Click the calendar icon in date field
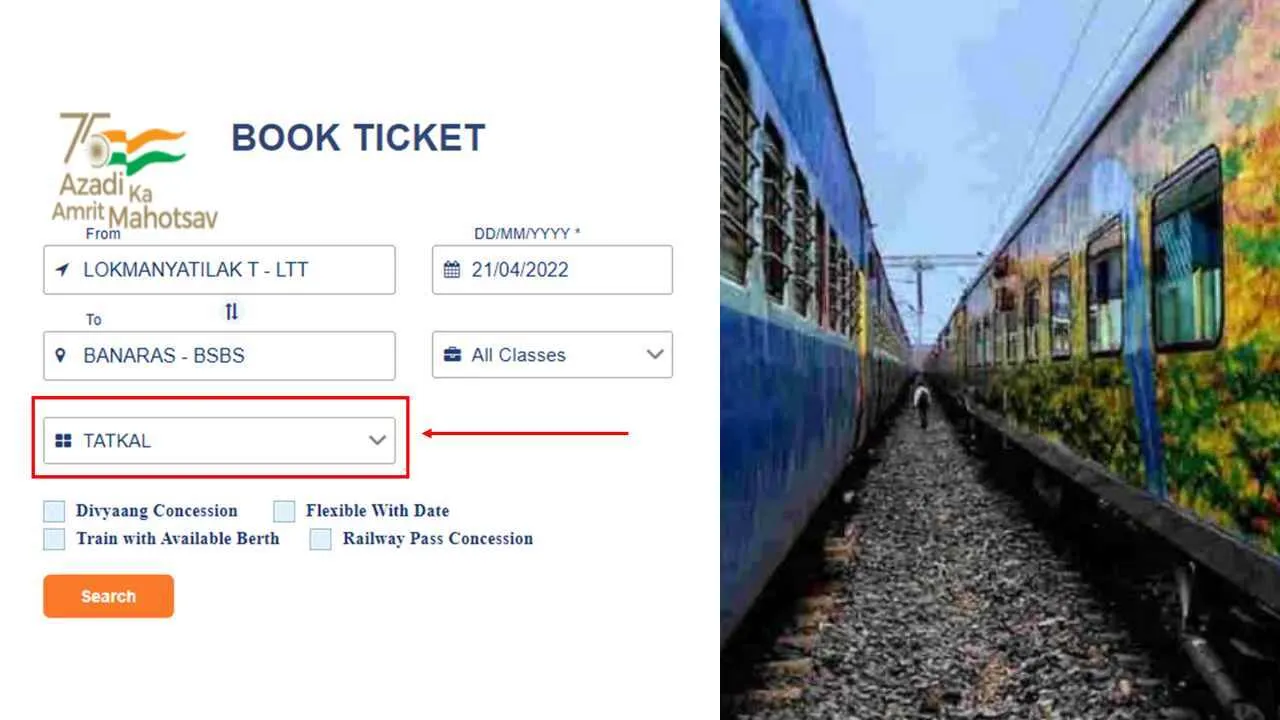 (452, 270)
